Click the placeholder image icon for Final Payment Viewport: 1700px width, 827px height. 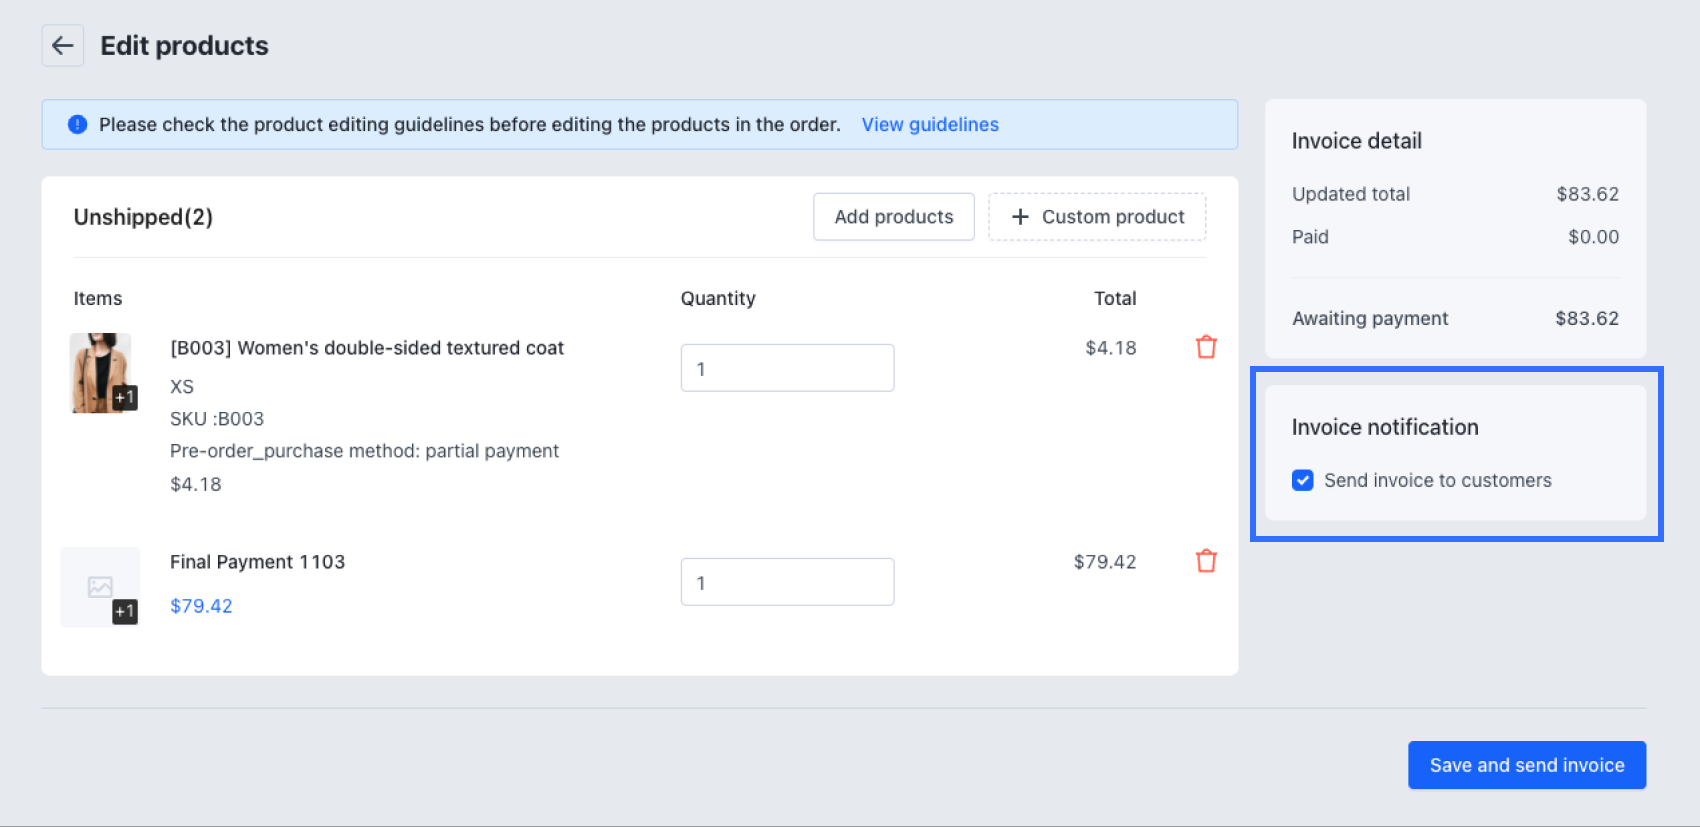pos(99,586)
